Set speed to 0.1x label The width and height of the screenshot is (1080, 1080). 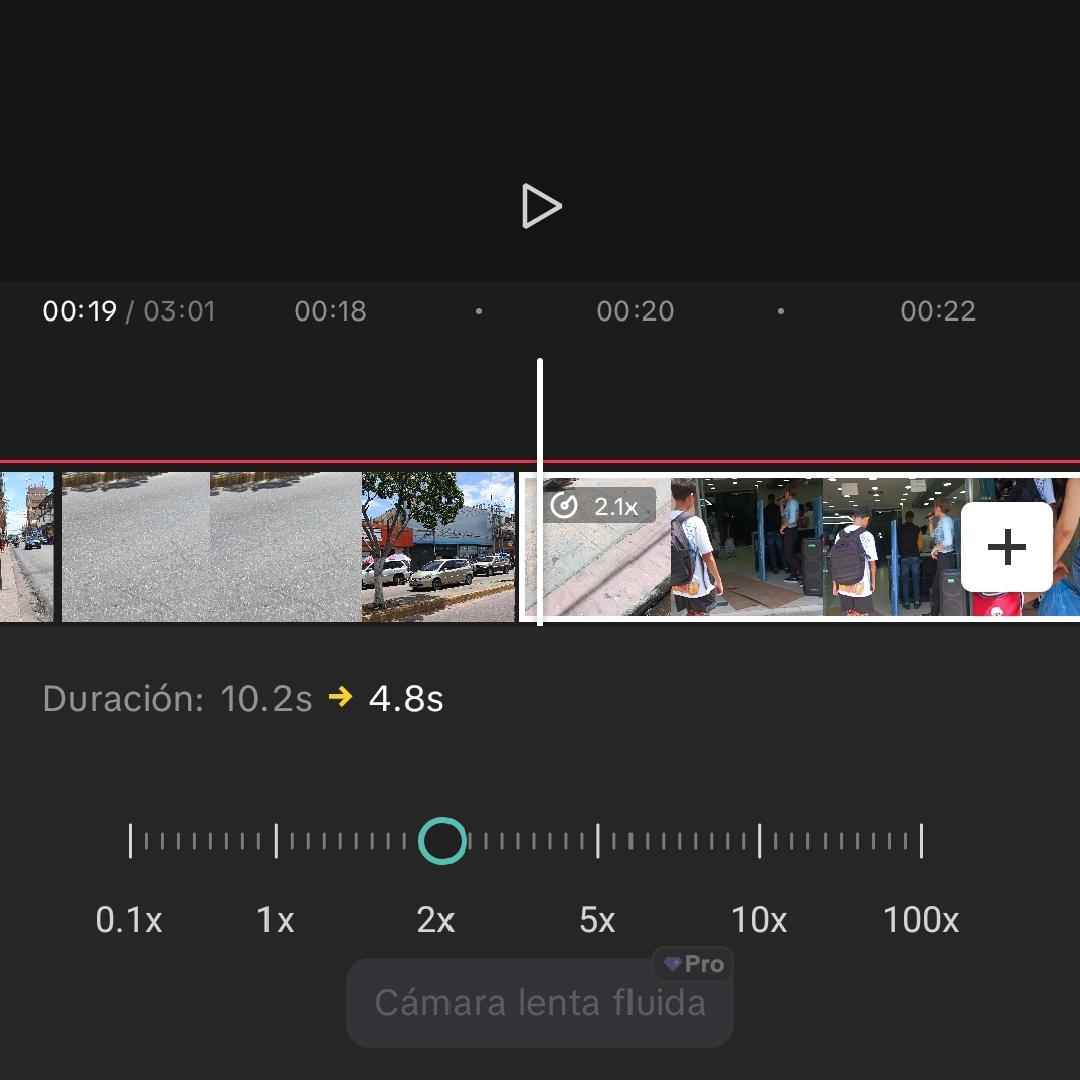pyautogui.click(x=129, y=920)
